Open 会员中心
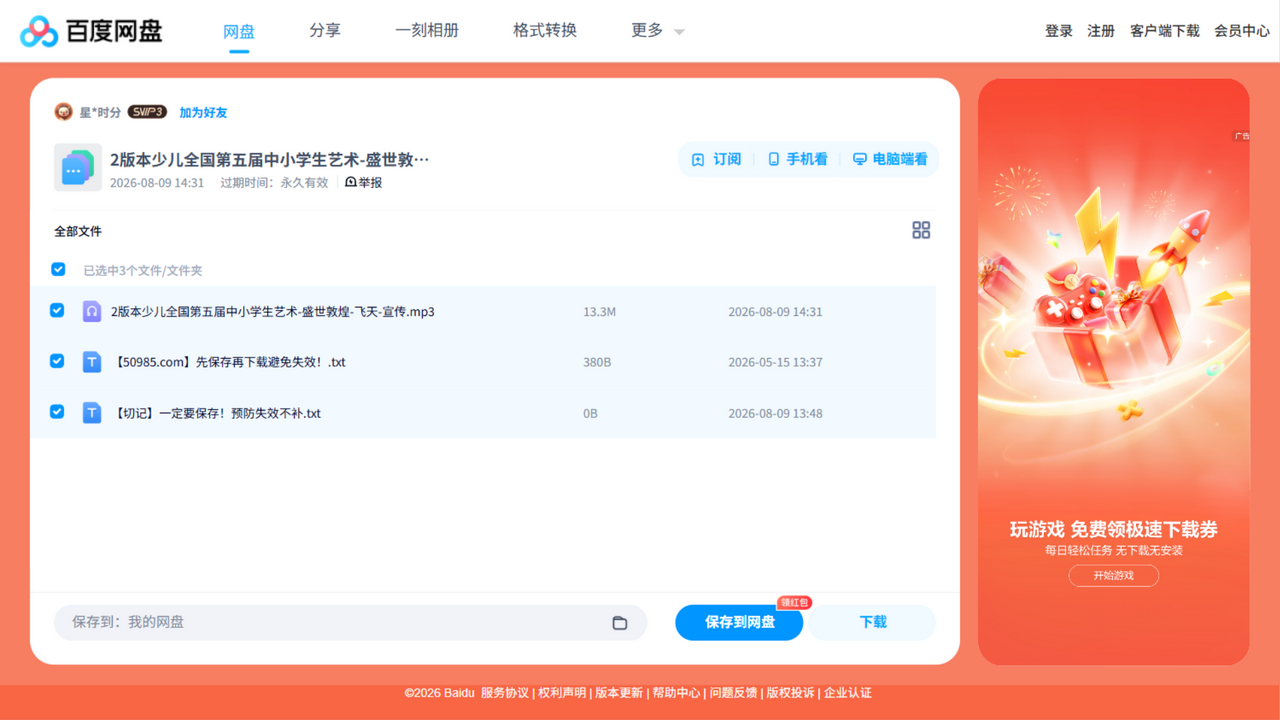1280x720 pixels. click(x=1242, y=31)
